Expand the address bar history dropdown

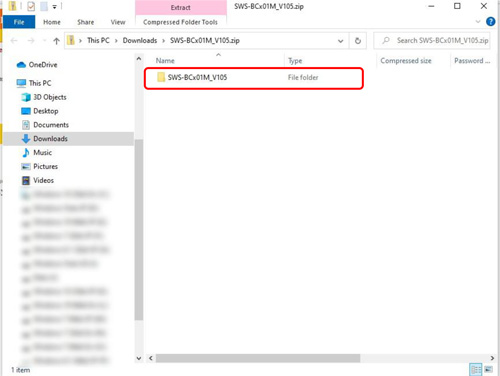[x=340, y=41]
